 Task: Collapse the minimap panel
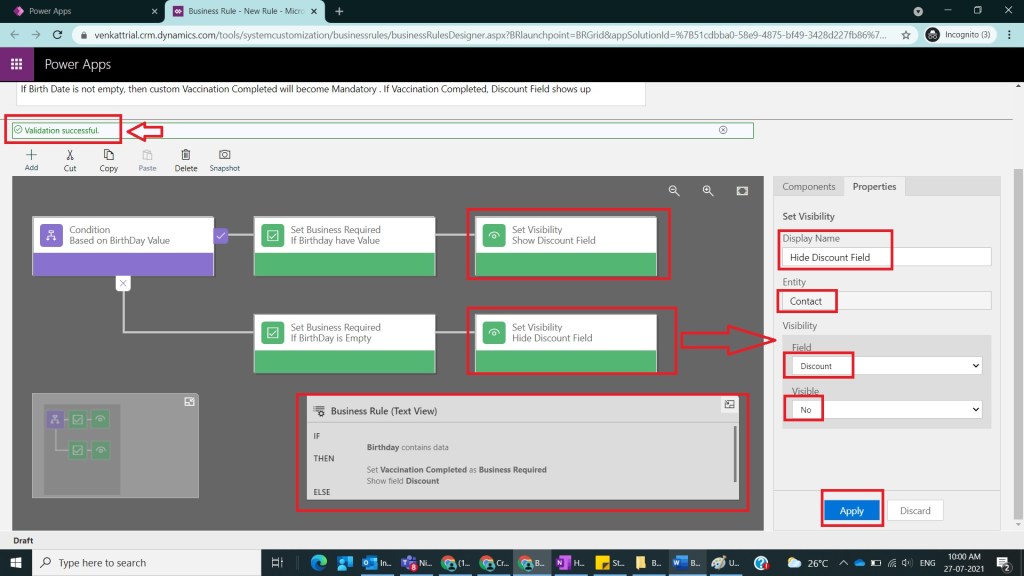point(189,401)
